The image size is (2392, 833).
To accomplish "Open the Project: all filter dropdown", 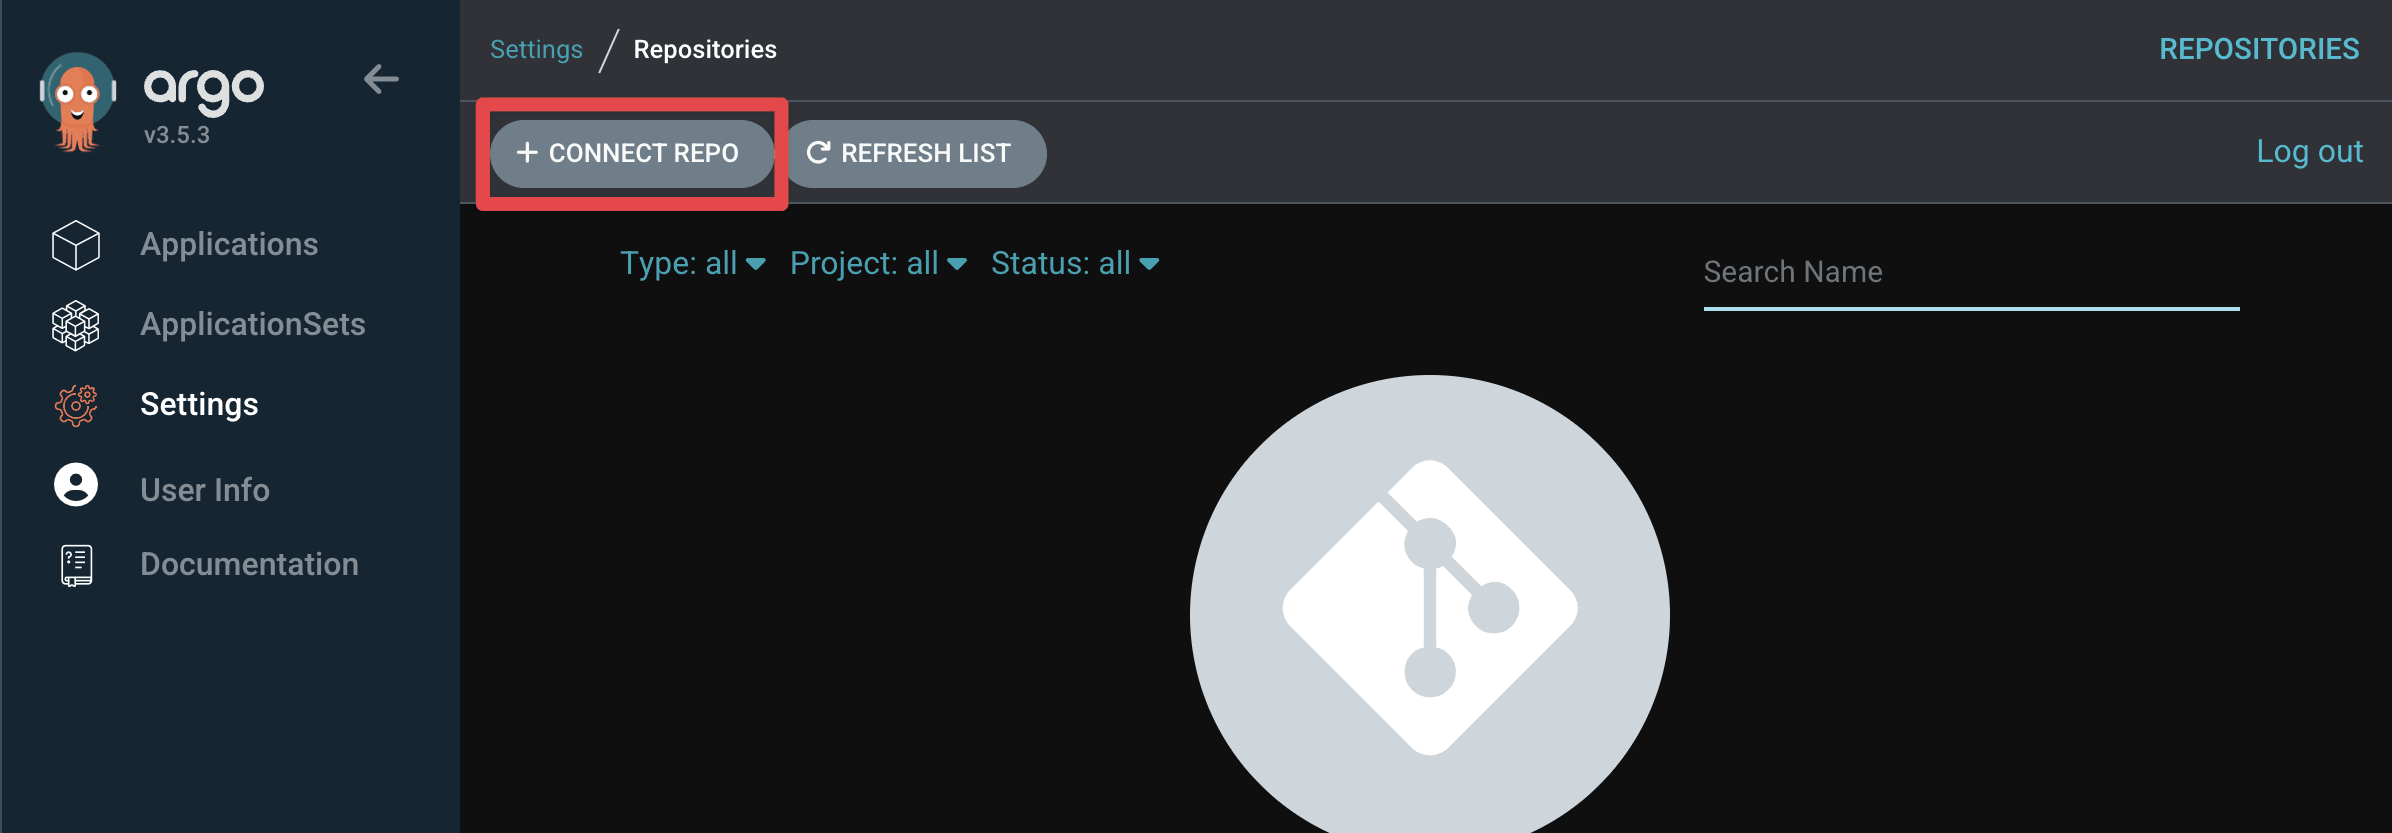I will pyautogui.click(x=878, y=263).
